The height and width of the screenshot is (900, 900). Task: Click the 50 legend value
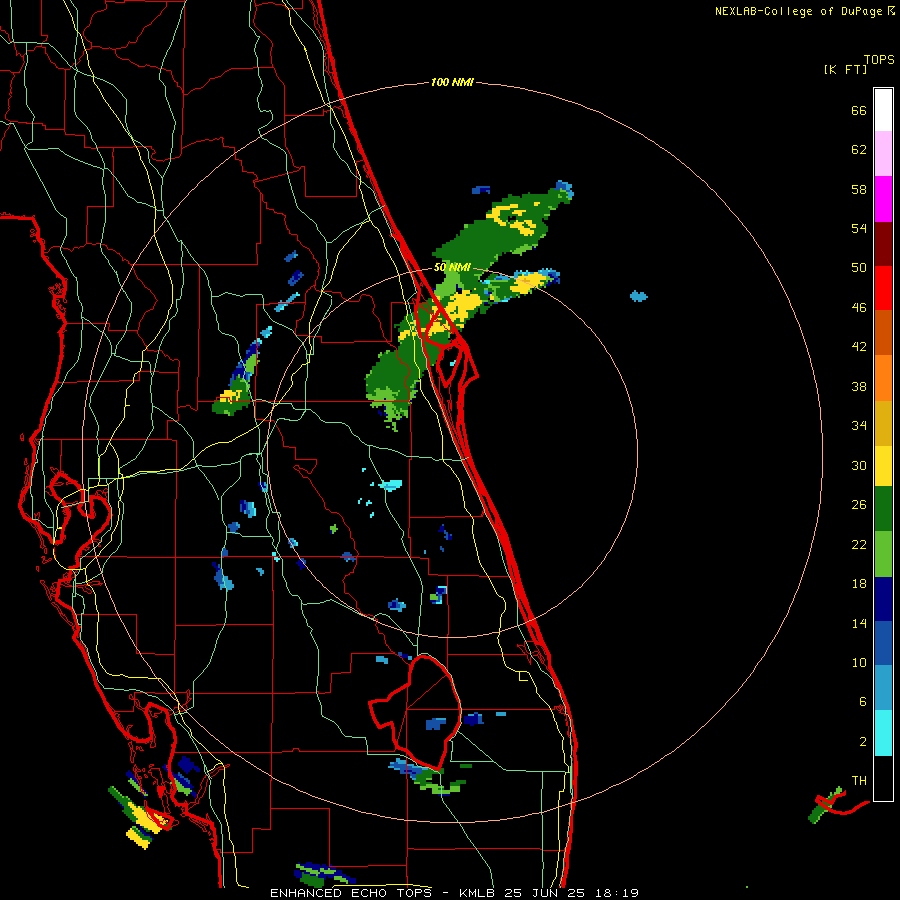coord(859,268)
